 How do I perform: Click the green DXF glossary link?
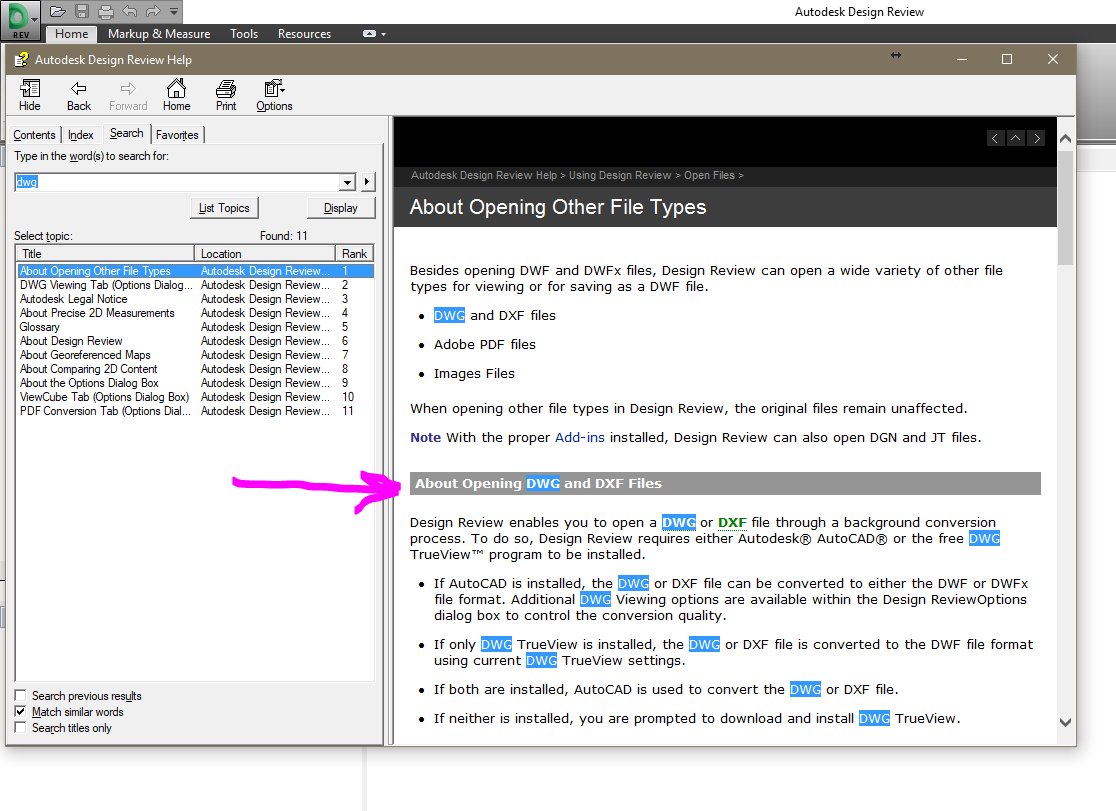point(732,523)
